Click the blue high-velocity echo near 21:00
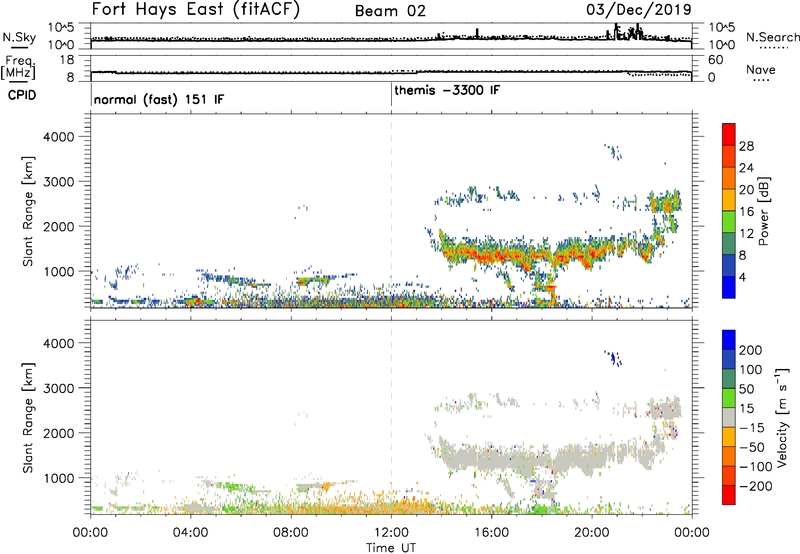Image resolution: width=800 pixels, height=554 pixels. point(613,358)
